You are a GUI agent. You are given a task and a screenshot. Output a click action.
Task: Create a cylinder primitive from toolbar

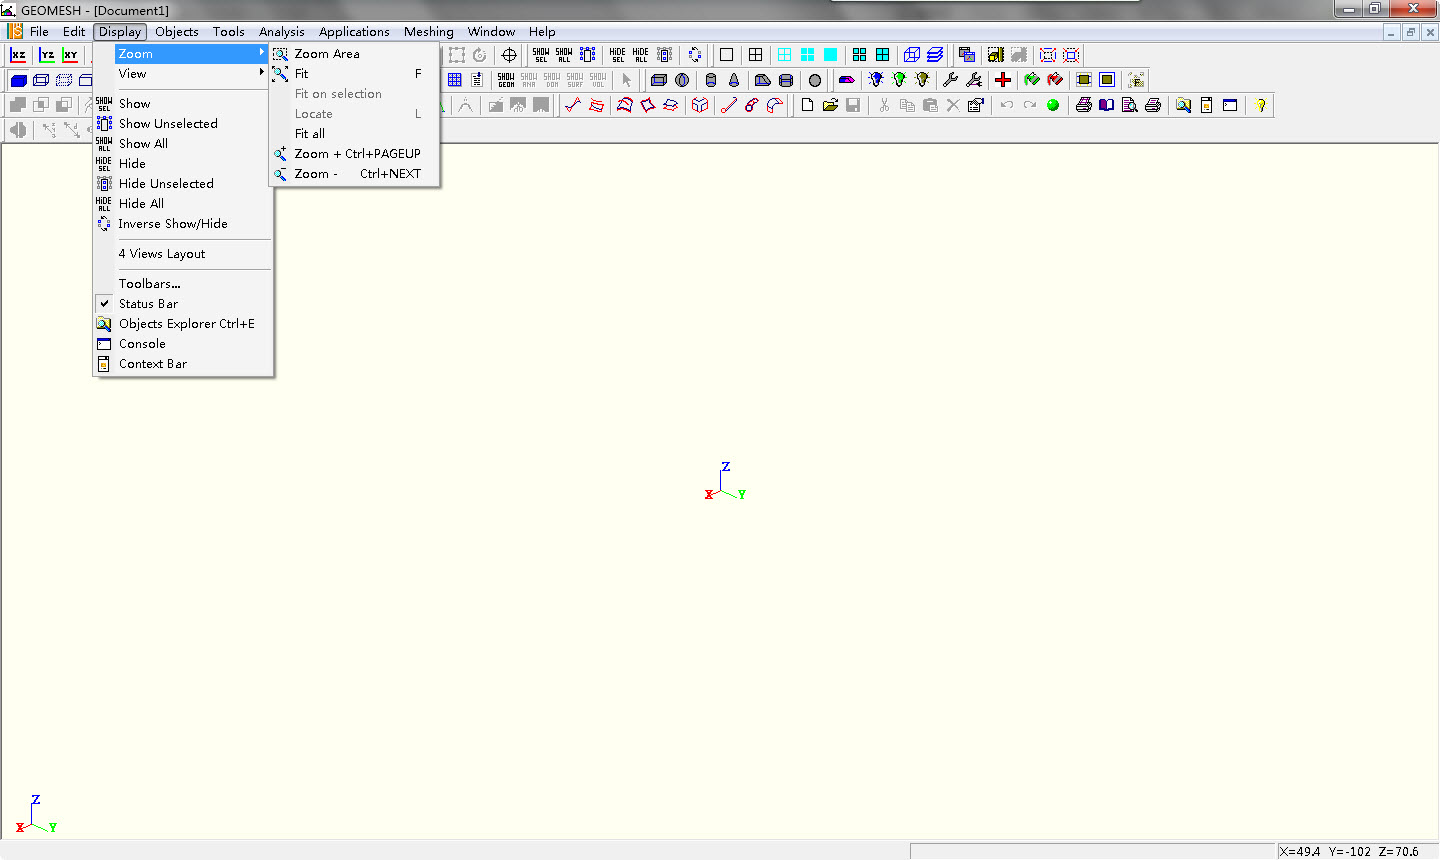711,80
